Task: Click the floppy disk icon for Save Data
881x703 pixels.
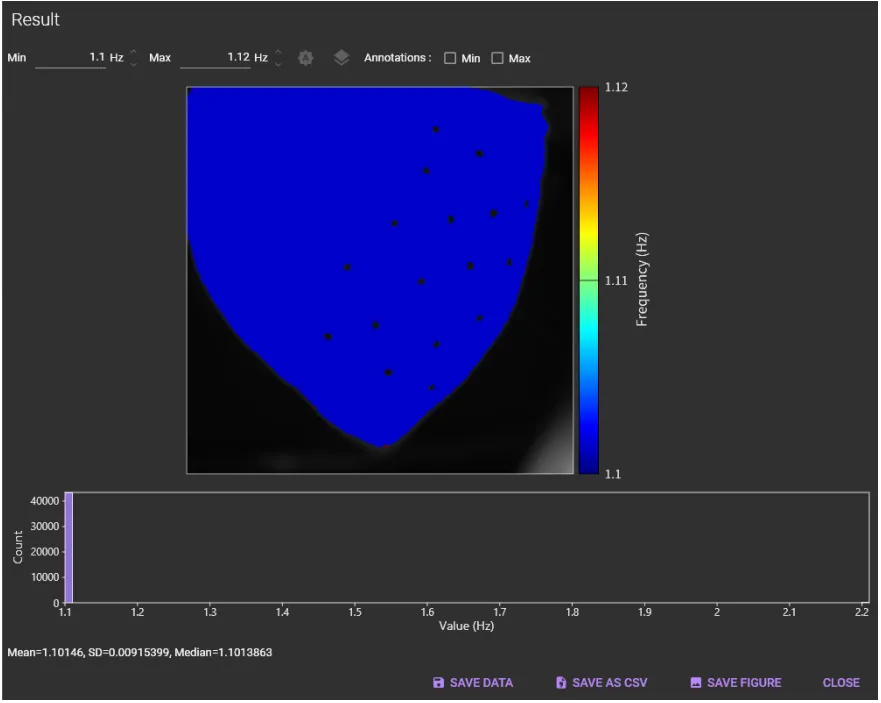Action: tap(438, 683)
